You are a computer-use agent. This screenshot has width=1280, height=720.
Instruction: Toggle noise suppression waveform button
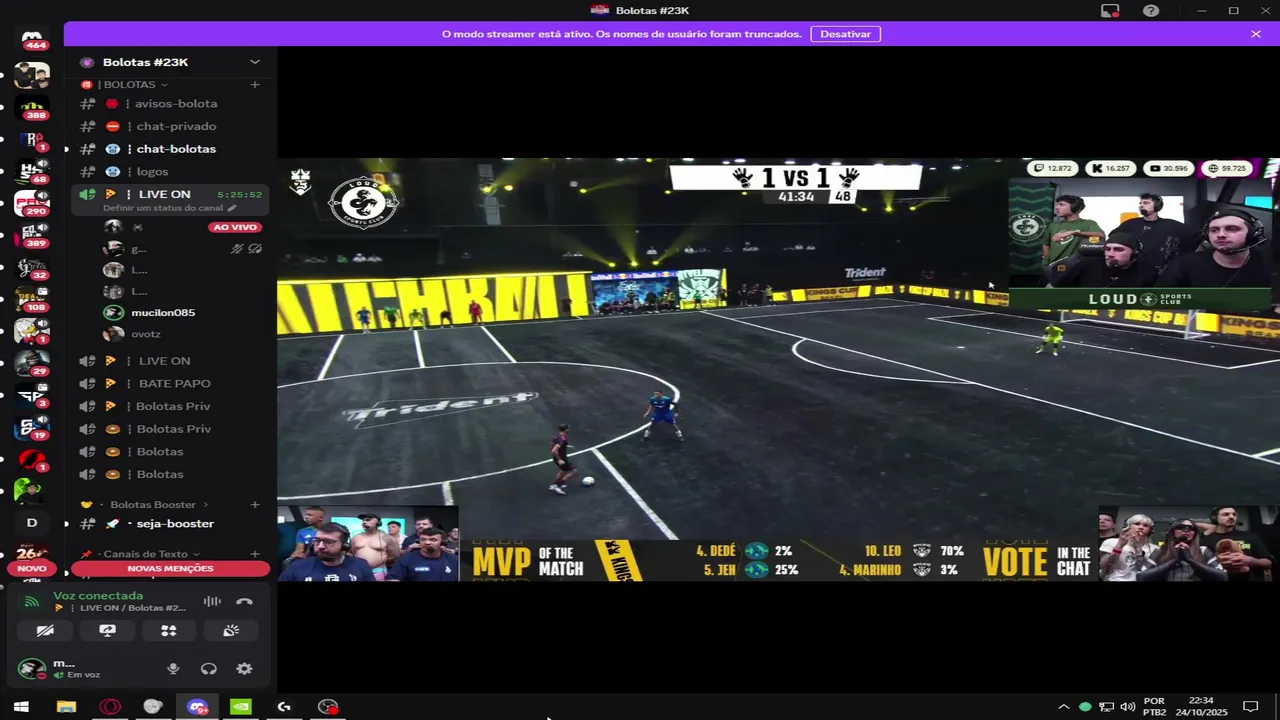pos(212,601)
